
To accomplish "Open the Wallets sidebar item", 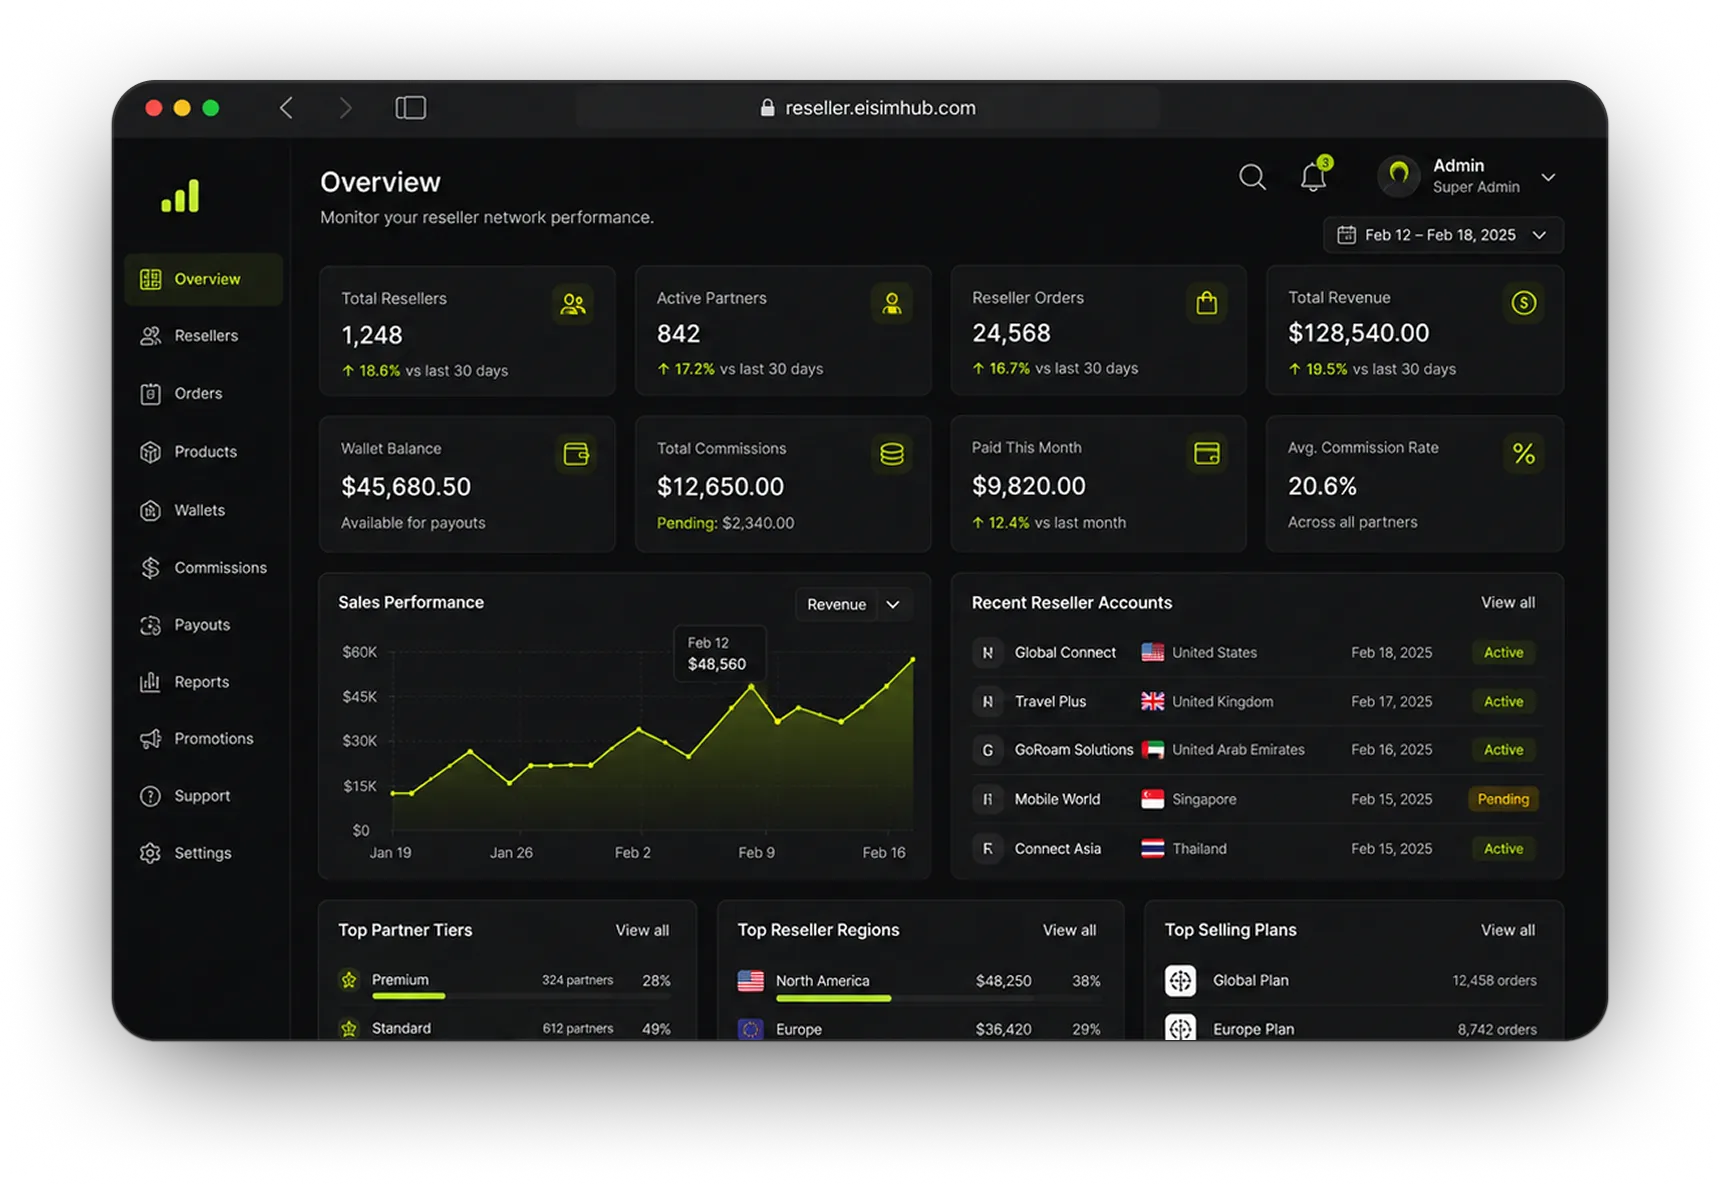I will click(x=204, y=510).
